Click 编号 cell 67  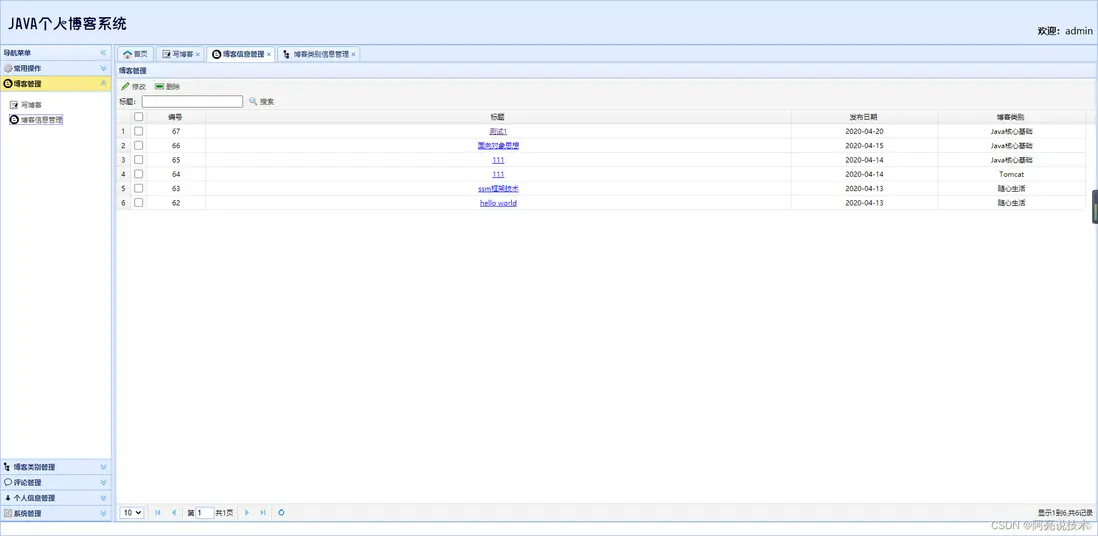(x=176, y=131)
